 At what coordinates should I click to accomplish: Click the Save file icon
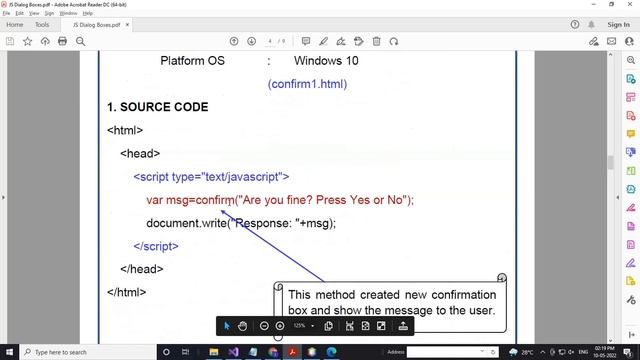[10, 41]
